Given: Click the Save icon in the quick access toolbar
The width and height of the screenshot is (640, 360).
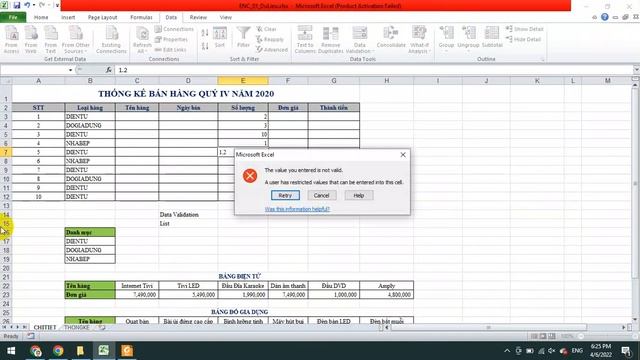Looking at the screenshot, I should click(x=17, y=5).
